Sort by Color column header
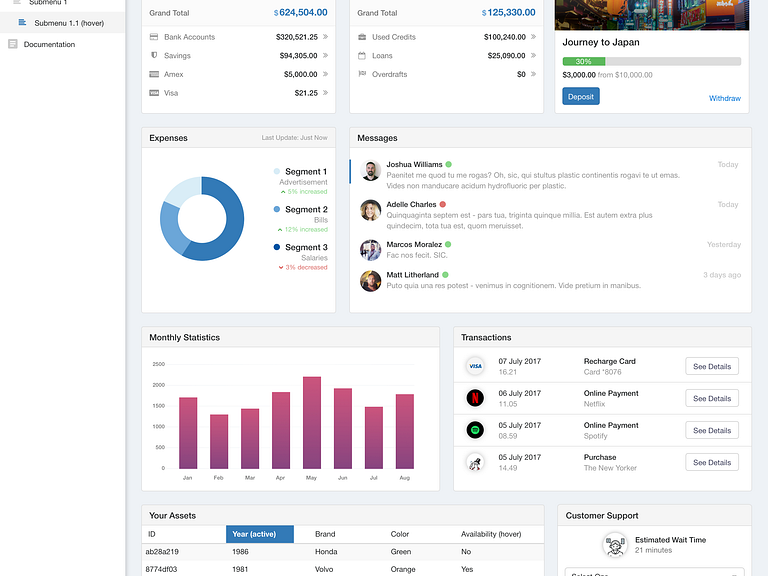This screenshot has width=768, height=576. point(400,534)
